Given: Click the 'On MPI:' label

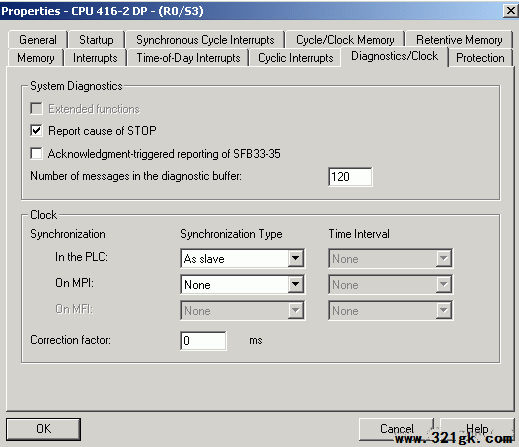Looking at the screenshot, I should click(x=74, y=283).
